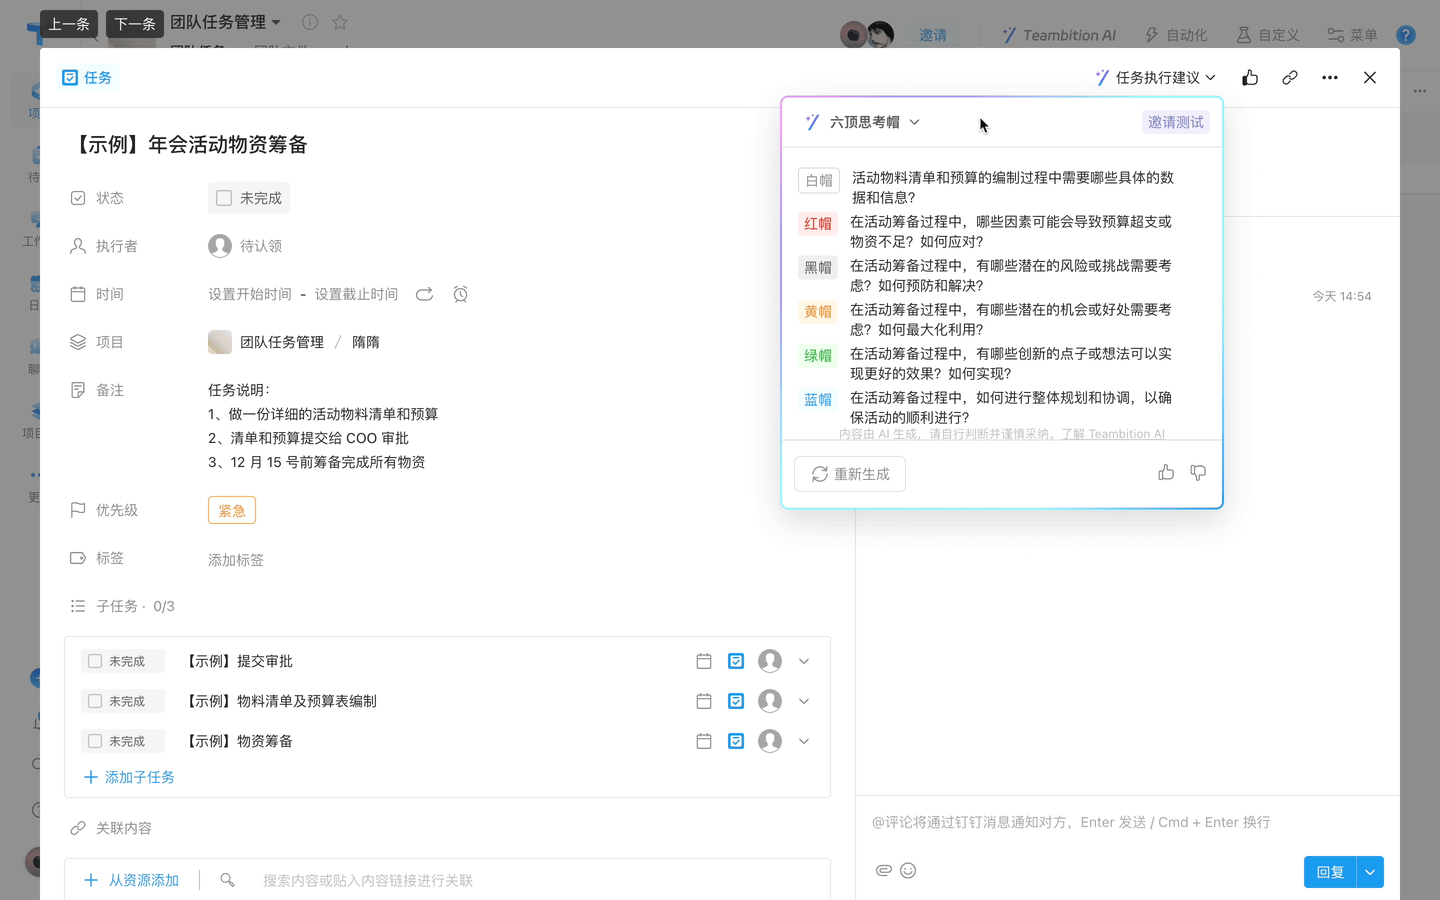Click the 上一条 navigation button
Viewport: 1440px width, 900px height.
(x=68, y=23)
